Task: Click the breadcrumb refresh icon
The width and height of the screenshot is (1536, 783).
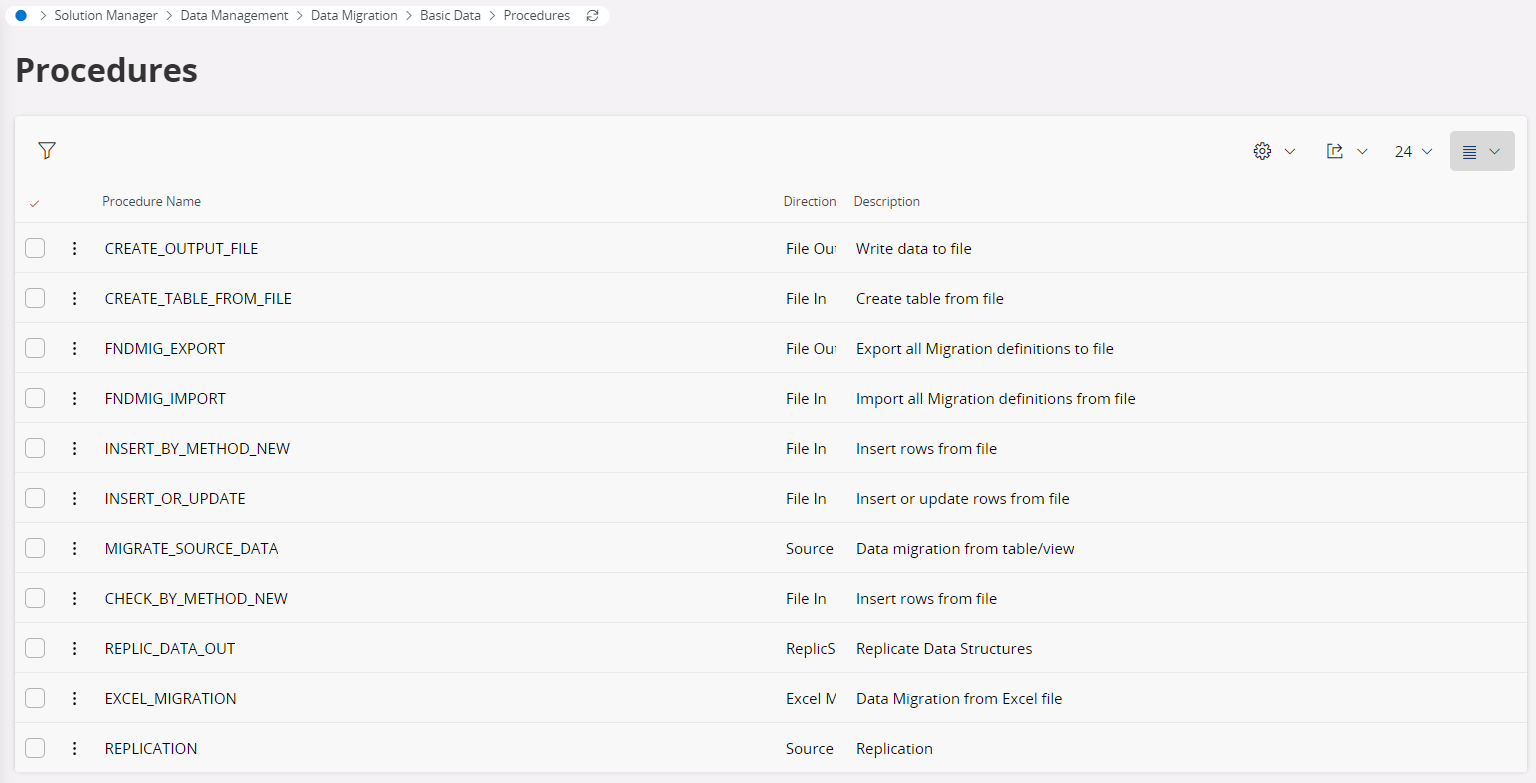Action: (592, 16)
